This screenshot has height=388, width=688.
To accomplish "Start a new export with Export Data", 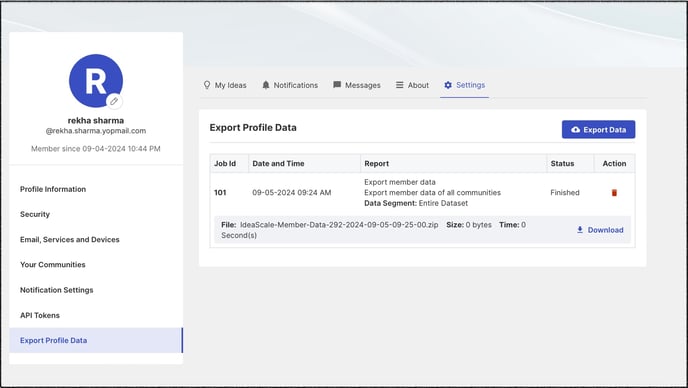I will click(598, 129).
